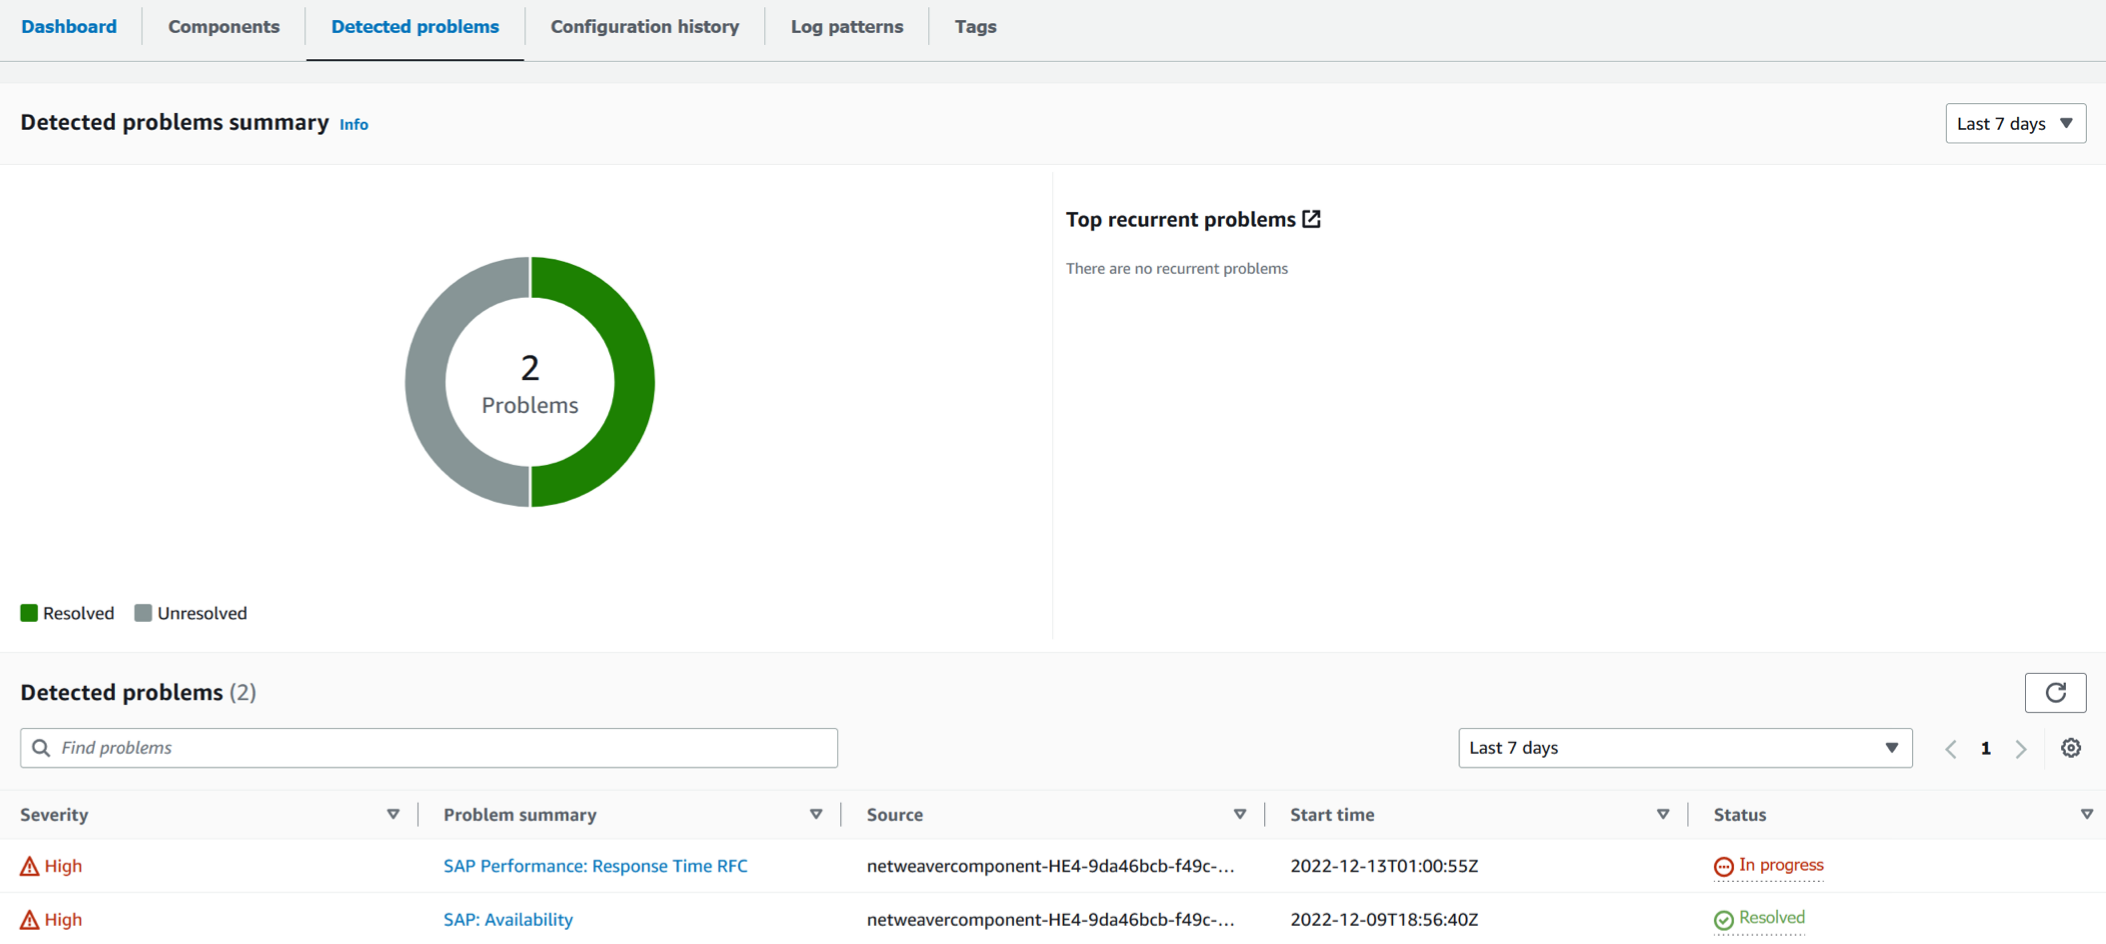Image resolution: width=2106 pixels, height=944 pixels.
Task: Click the Info link next to summary heading
Action: tap(353, 124)
